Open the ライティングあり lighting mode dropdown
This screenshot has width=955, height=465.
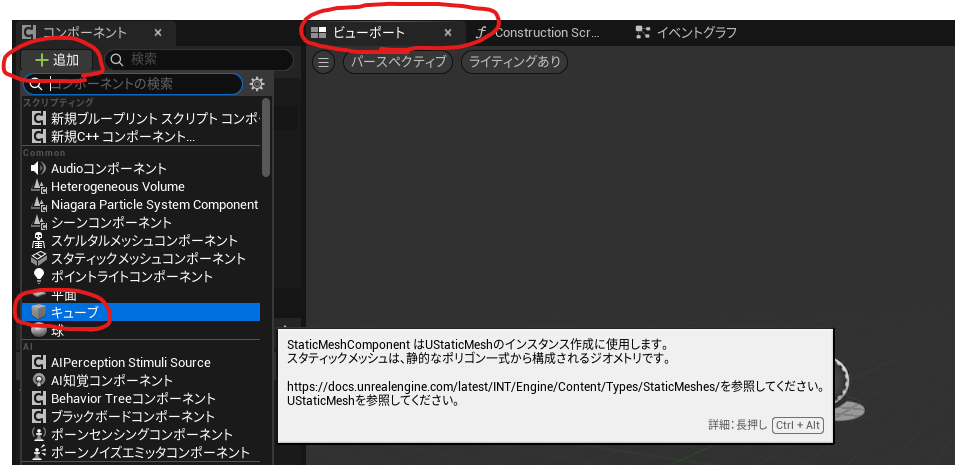point(514,62)
